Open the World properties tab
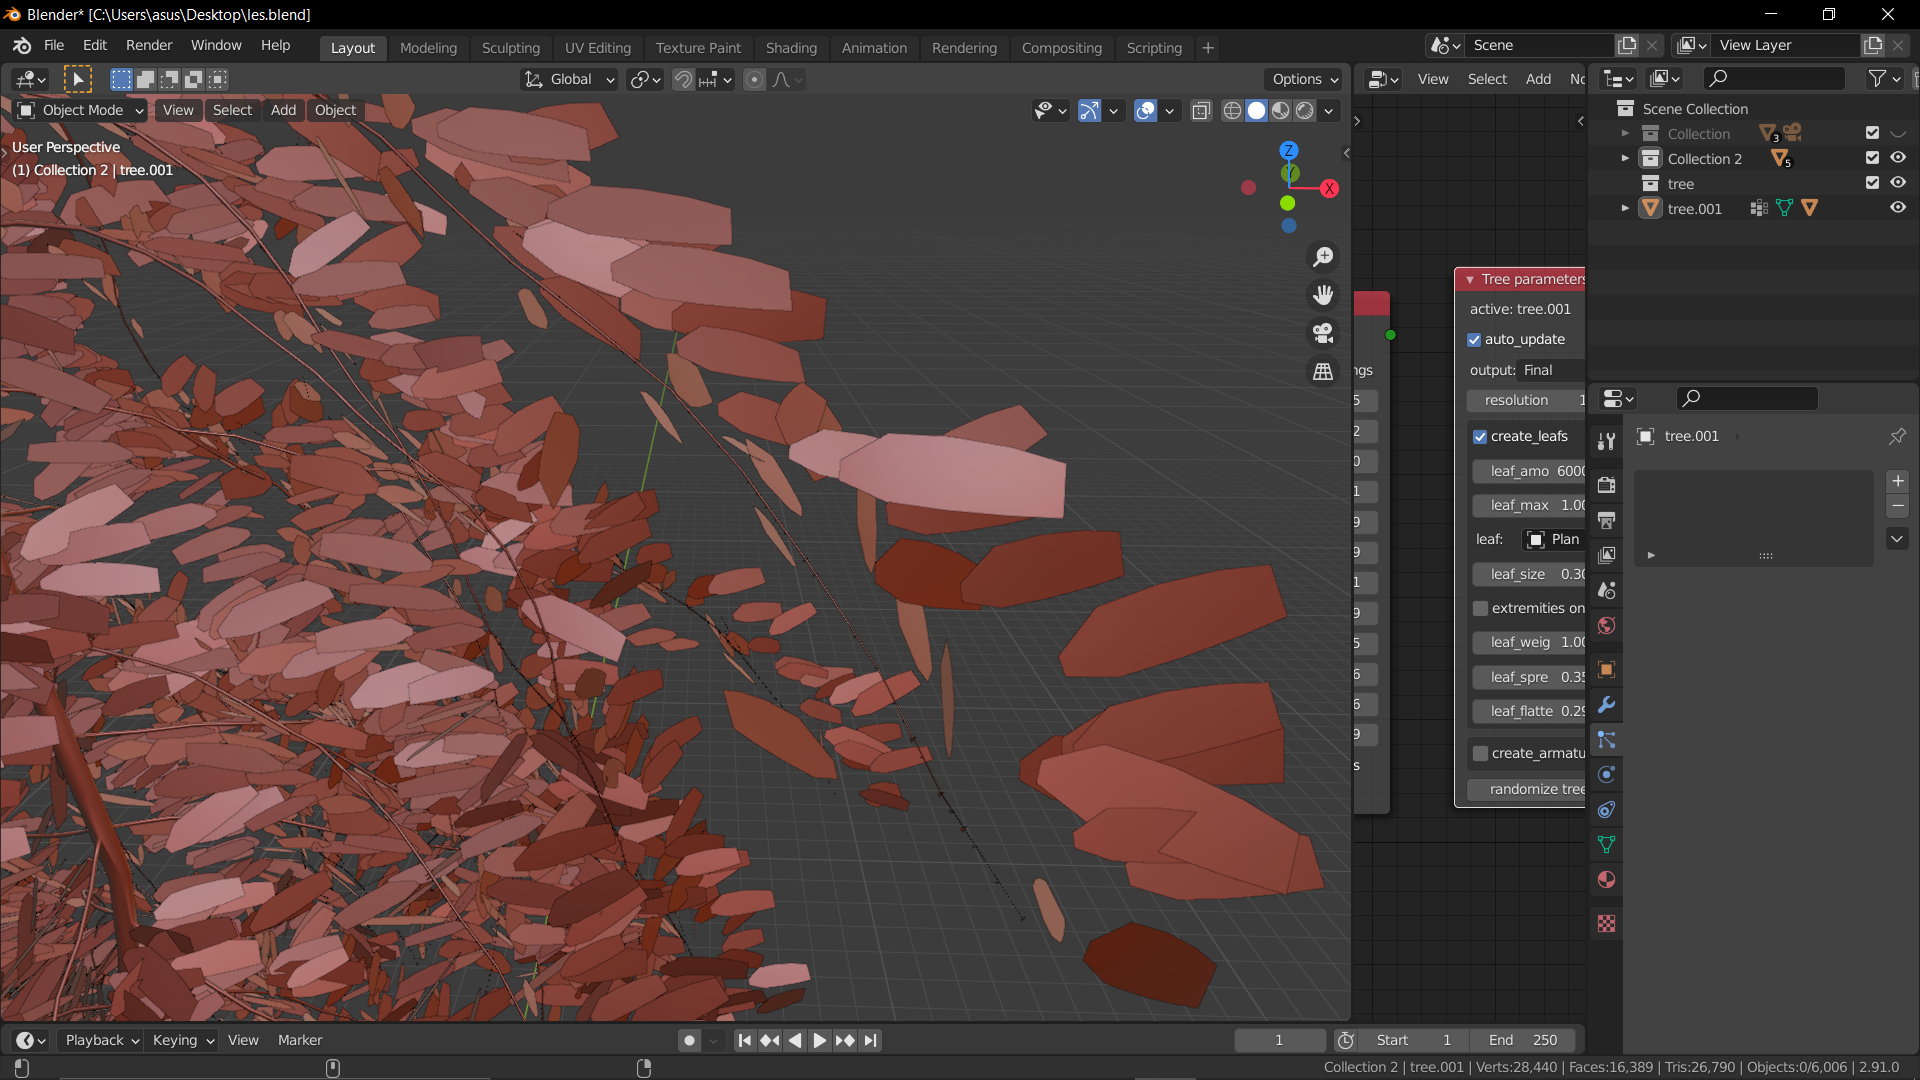Viewport: 1920px width, 1080px height. (1606, 625)
